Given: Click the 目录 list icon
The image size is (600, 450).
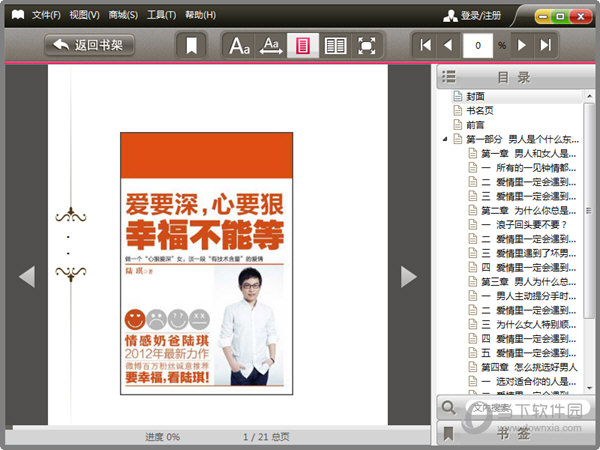Looking at the screenshot, I should tap(449, 77).
